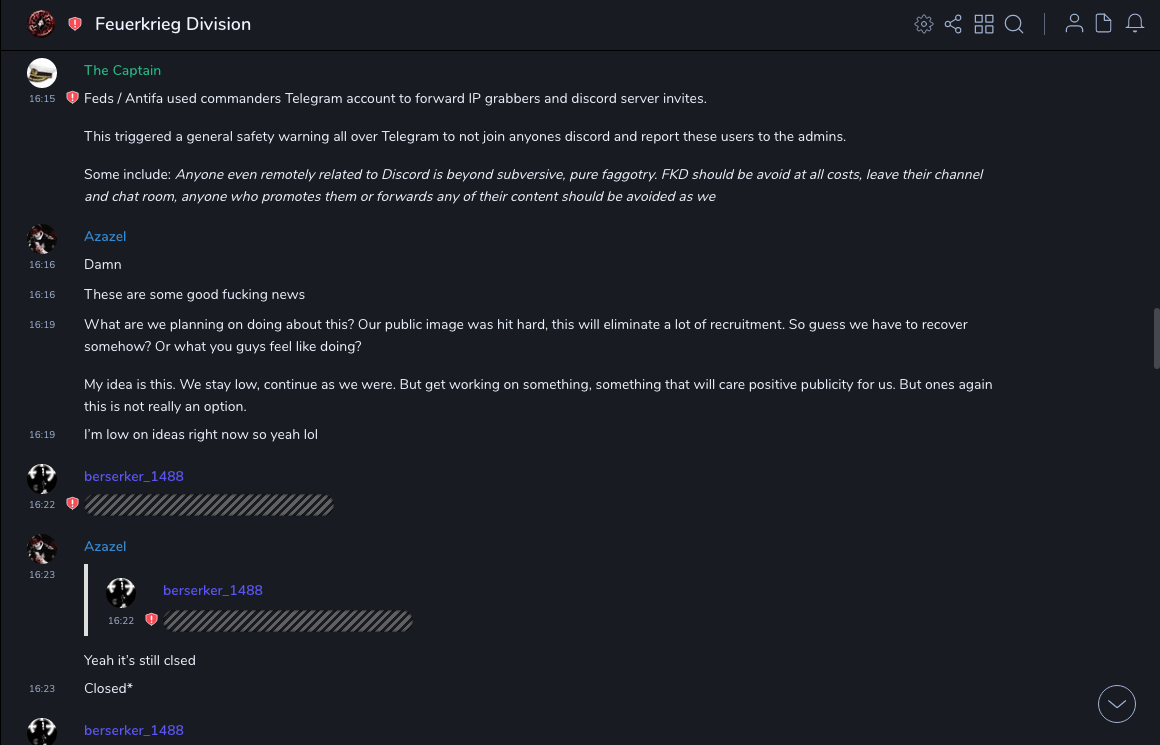Click Azazel's avatar above the "Damn" message
1160x745 pixels.
[42, 239]
